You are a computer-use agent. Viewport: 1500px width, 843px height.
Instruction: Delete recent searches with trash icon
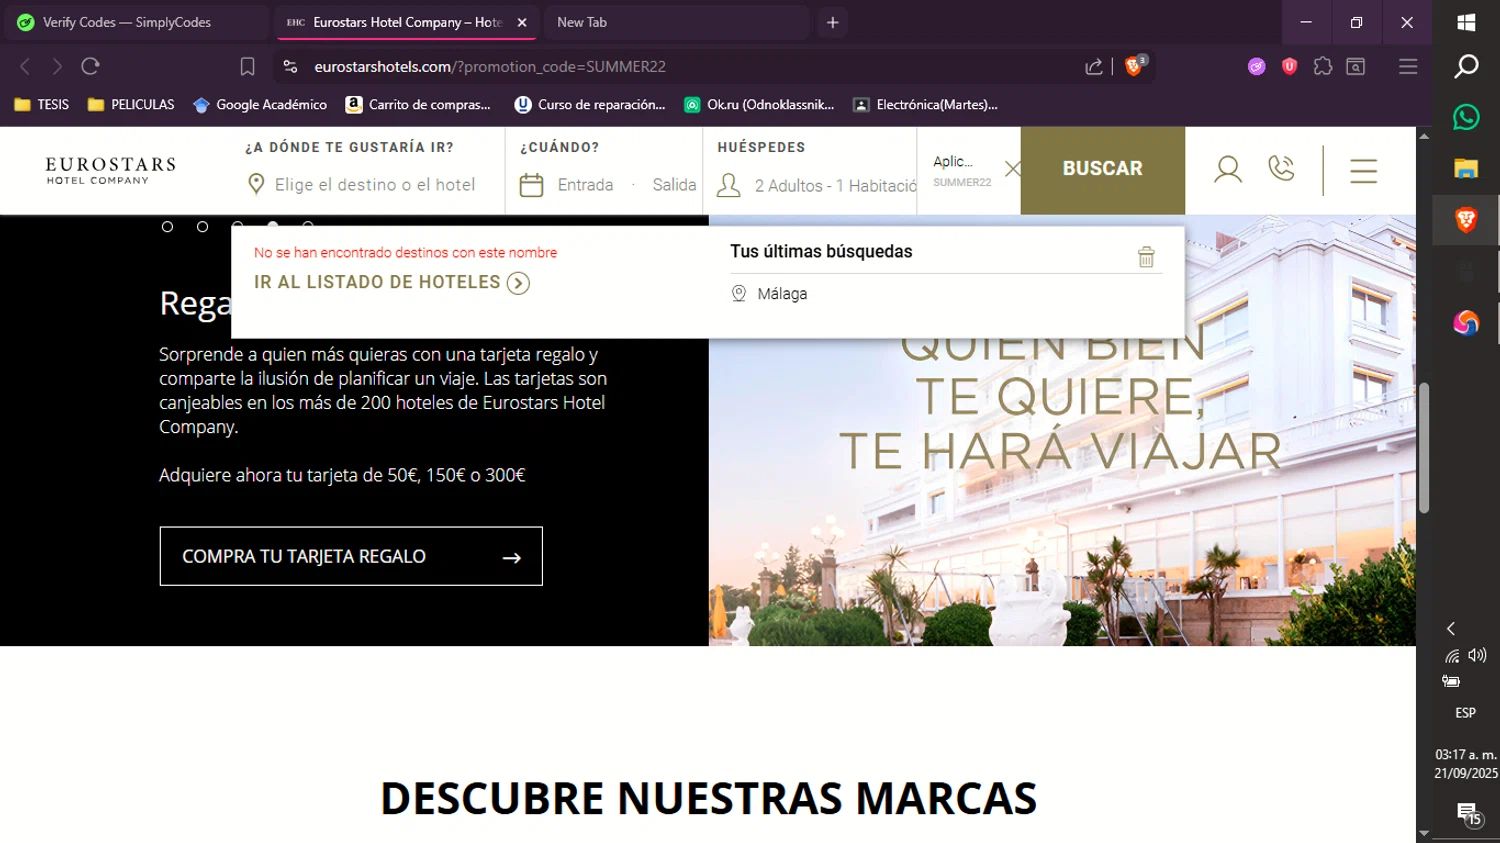[1146, 257]
